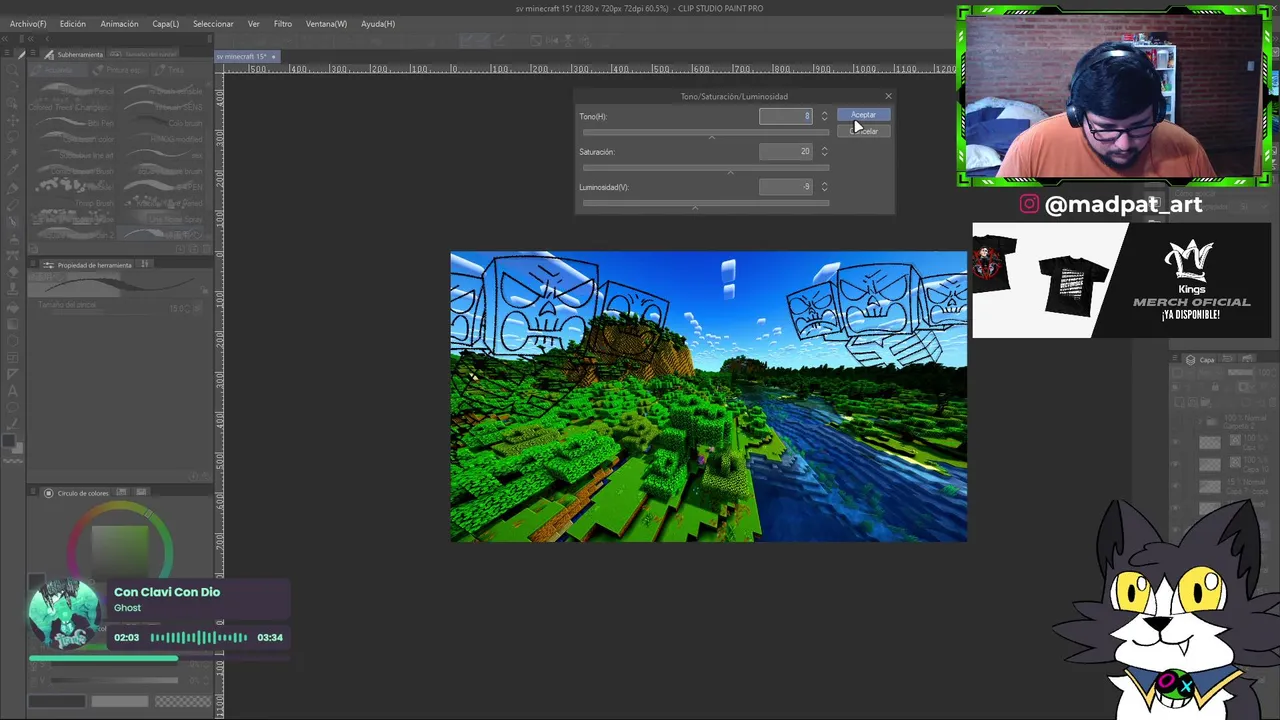Screen dimensions: 1280x720
Task: Open the Filtro menu
Action: tap(283, 23)
